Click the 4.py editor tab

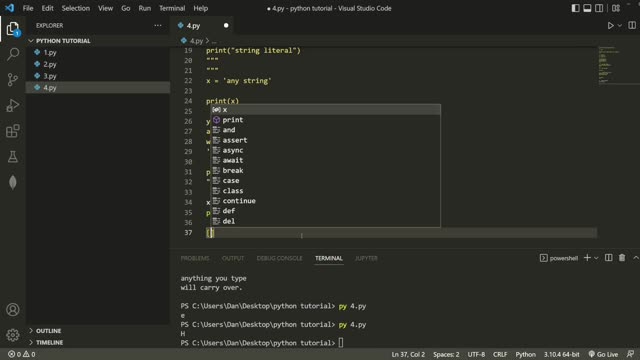[202, 25]
